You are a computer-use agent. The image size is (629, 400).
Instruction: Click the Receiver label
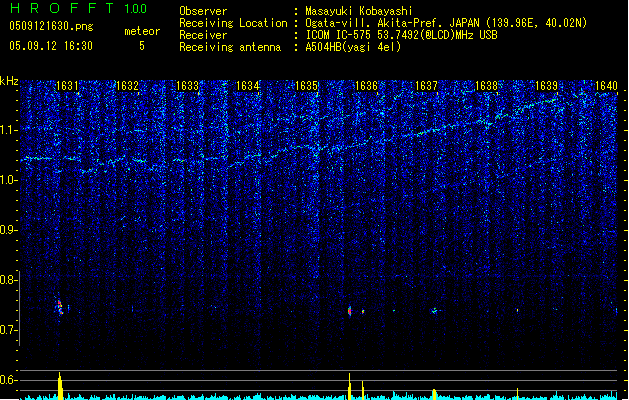[203, 35]
